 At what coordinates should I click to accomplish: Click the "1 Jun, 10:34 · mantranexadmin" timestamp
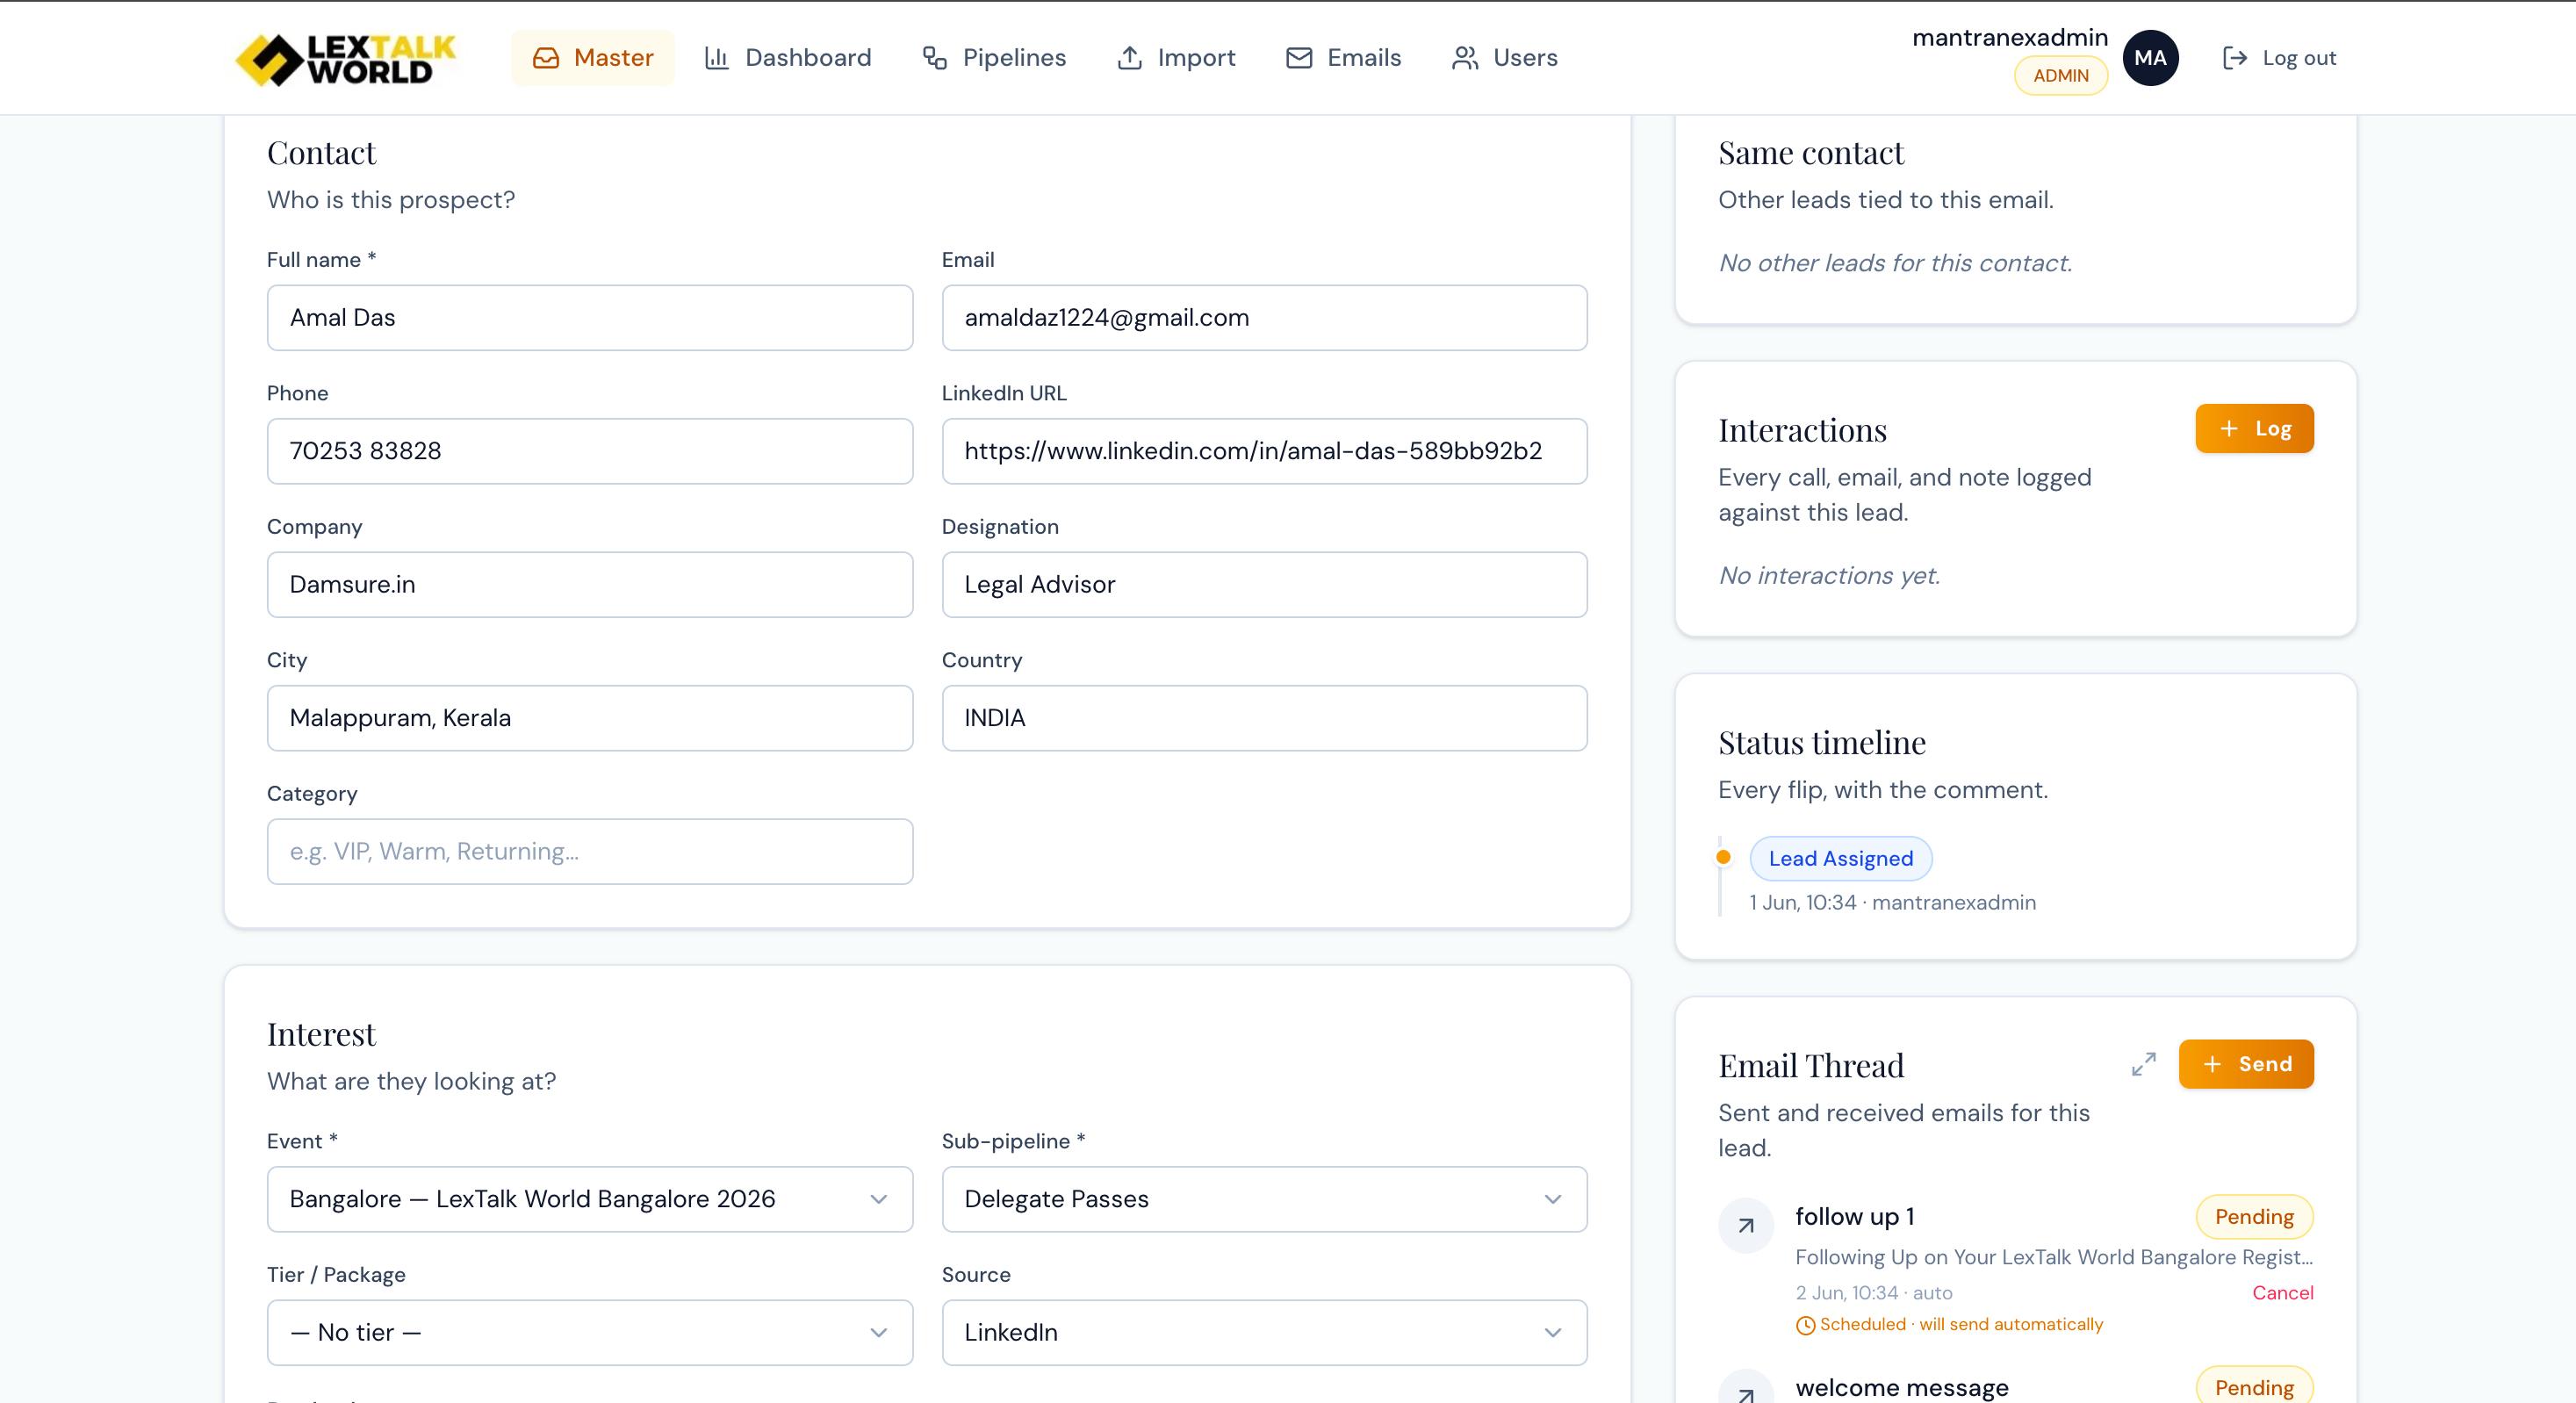pos(1892,903)
